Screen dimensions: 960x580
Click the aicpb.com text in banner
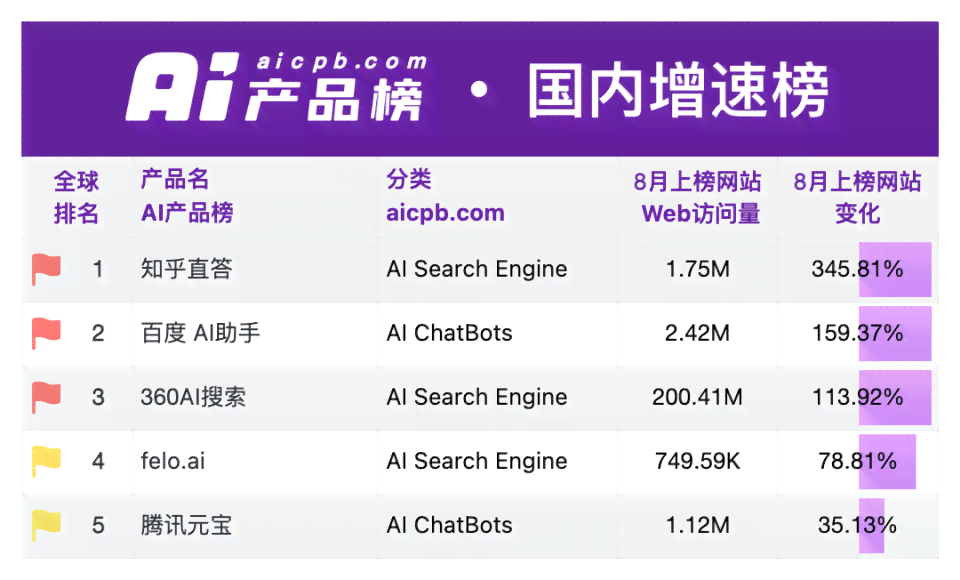pyautogui.click(x=341, y=62)
